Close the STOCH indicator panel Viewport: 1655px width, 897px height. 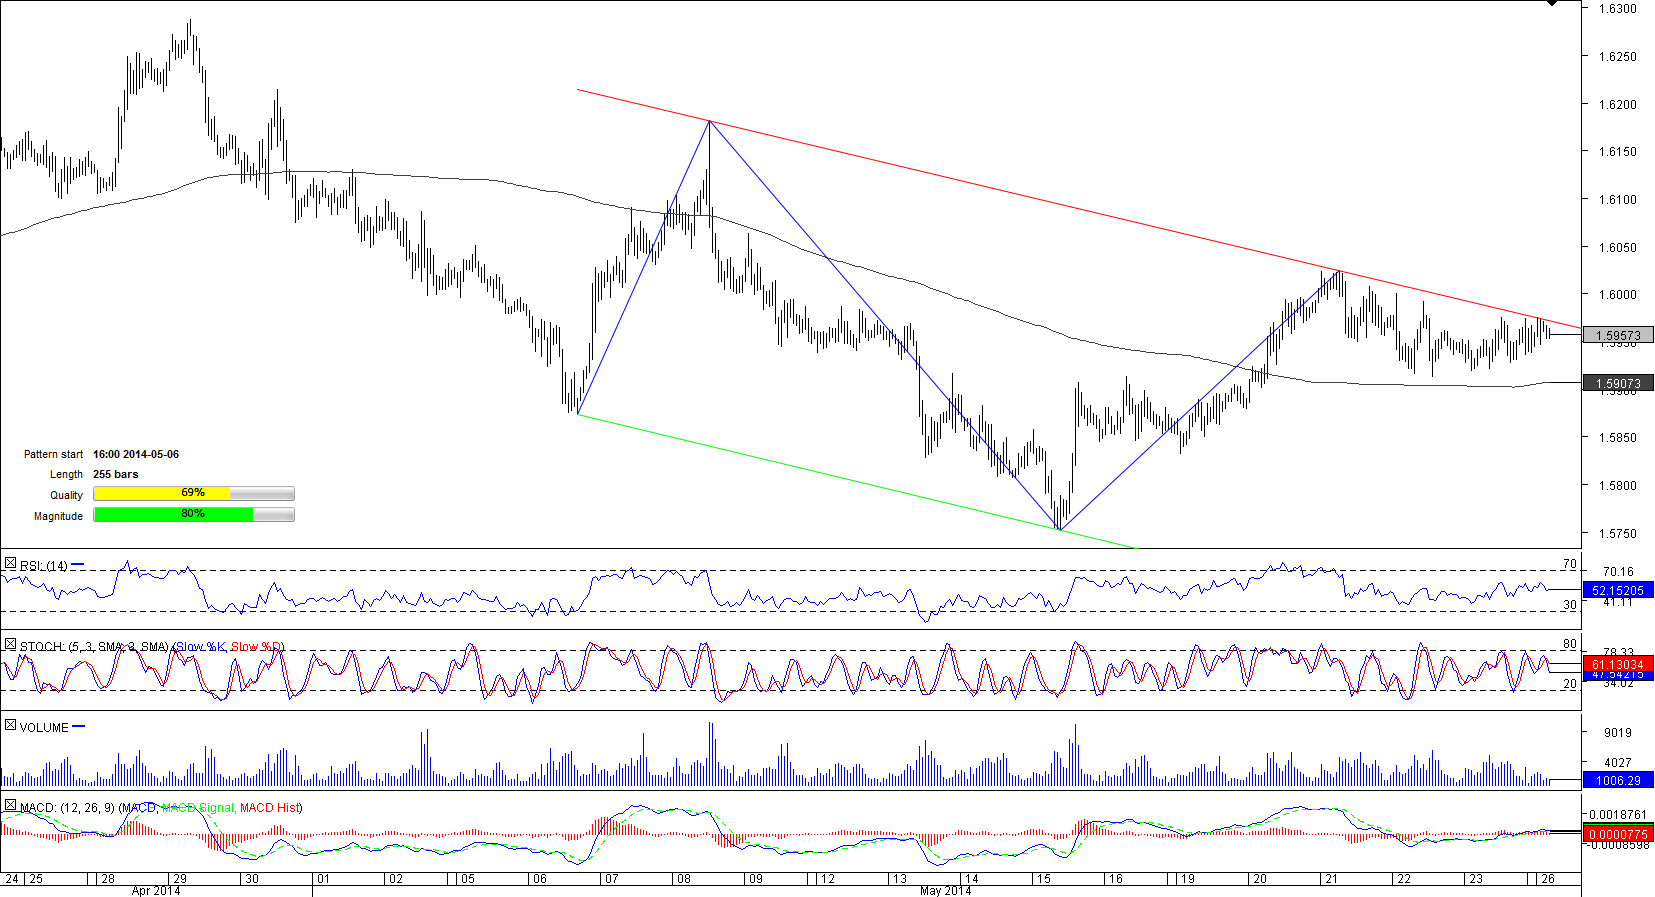[10, 645]
